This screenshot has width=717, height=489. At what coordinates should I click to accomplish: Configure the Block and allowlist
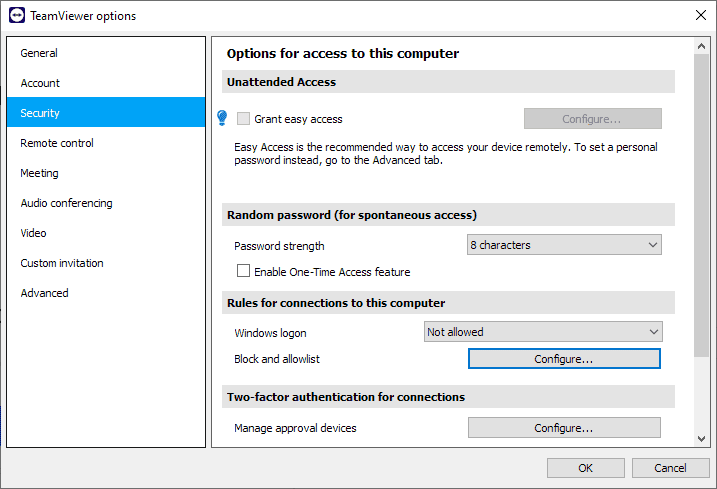[x=564, y=359]
